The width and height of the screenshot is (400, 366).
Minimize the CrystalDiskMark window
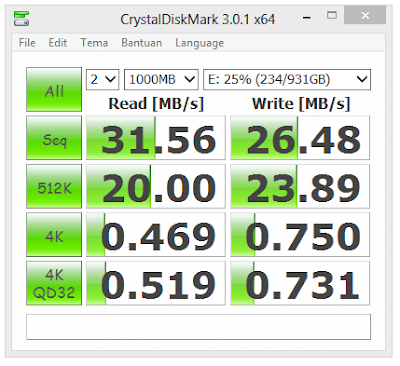click(x=307, y=16)
